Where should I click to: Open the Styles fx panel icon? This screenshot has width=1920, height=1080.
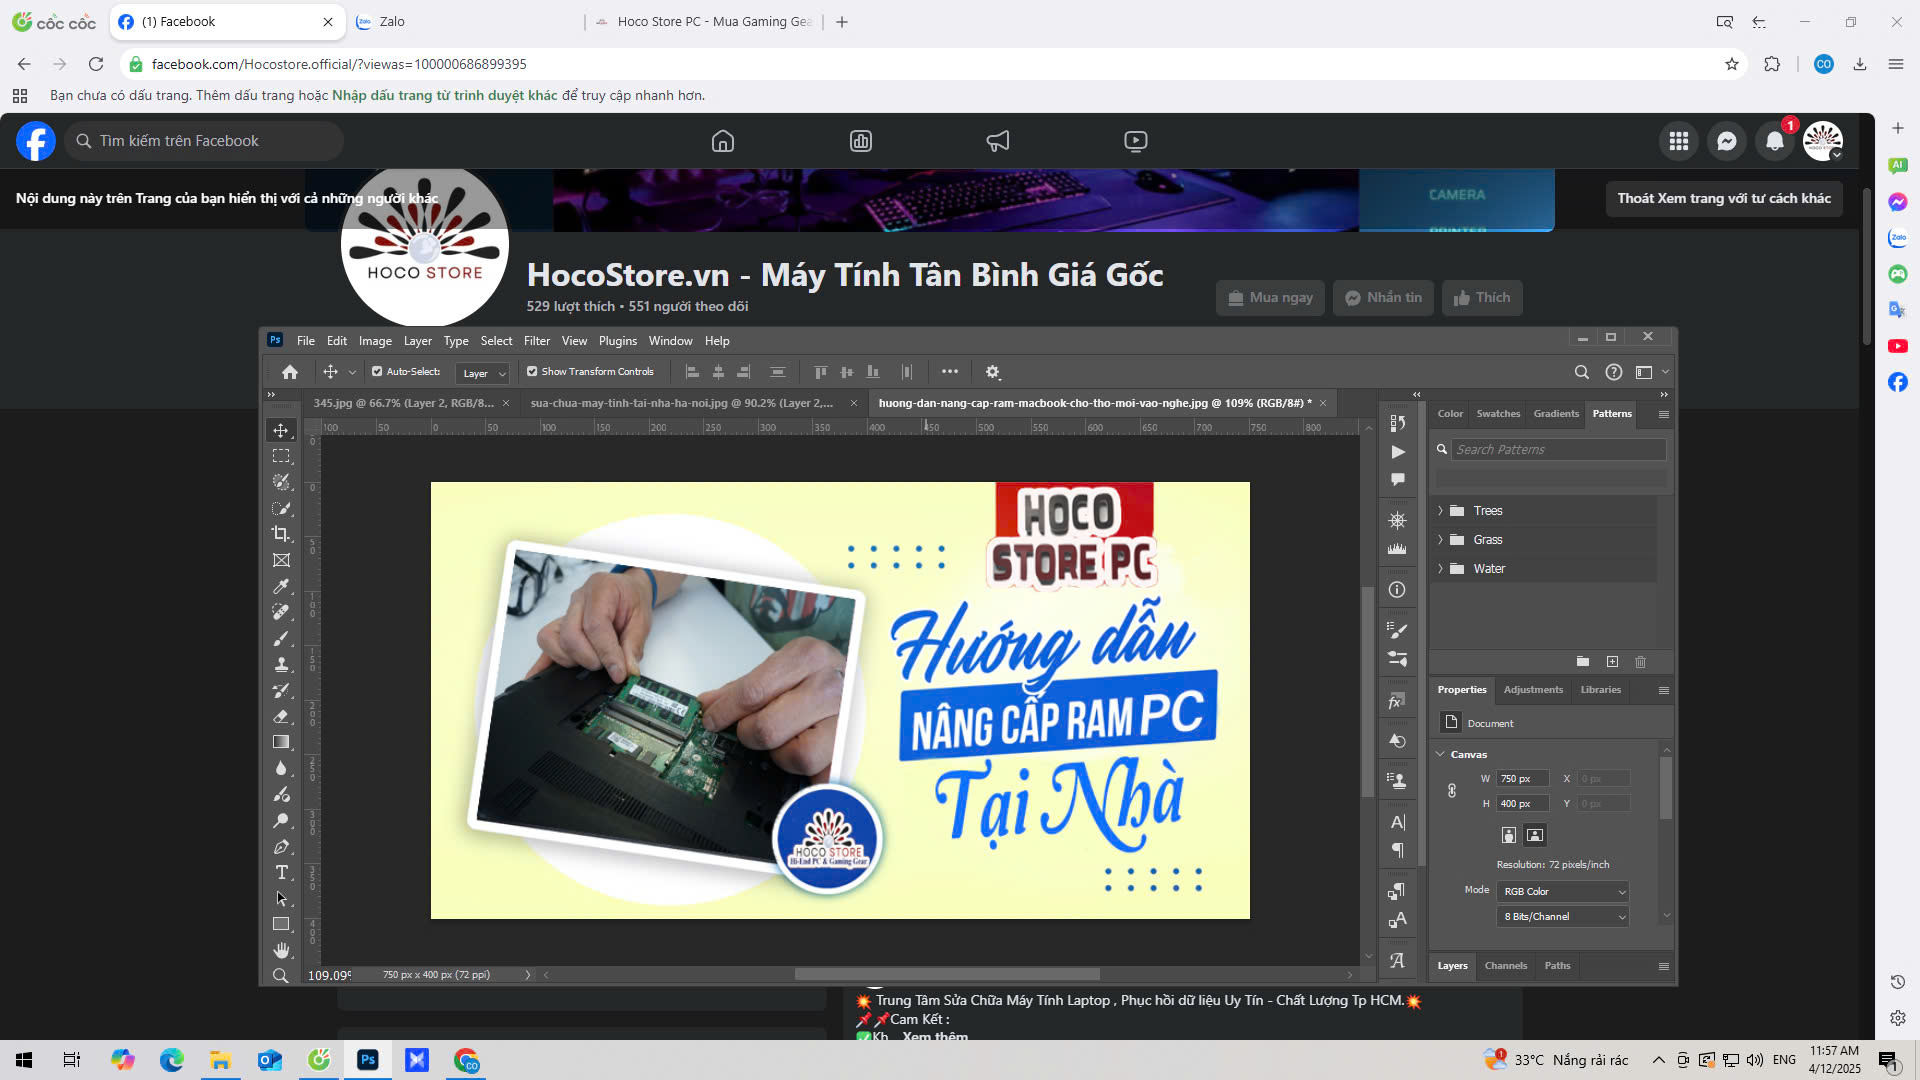pos(1397,701)
